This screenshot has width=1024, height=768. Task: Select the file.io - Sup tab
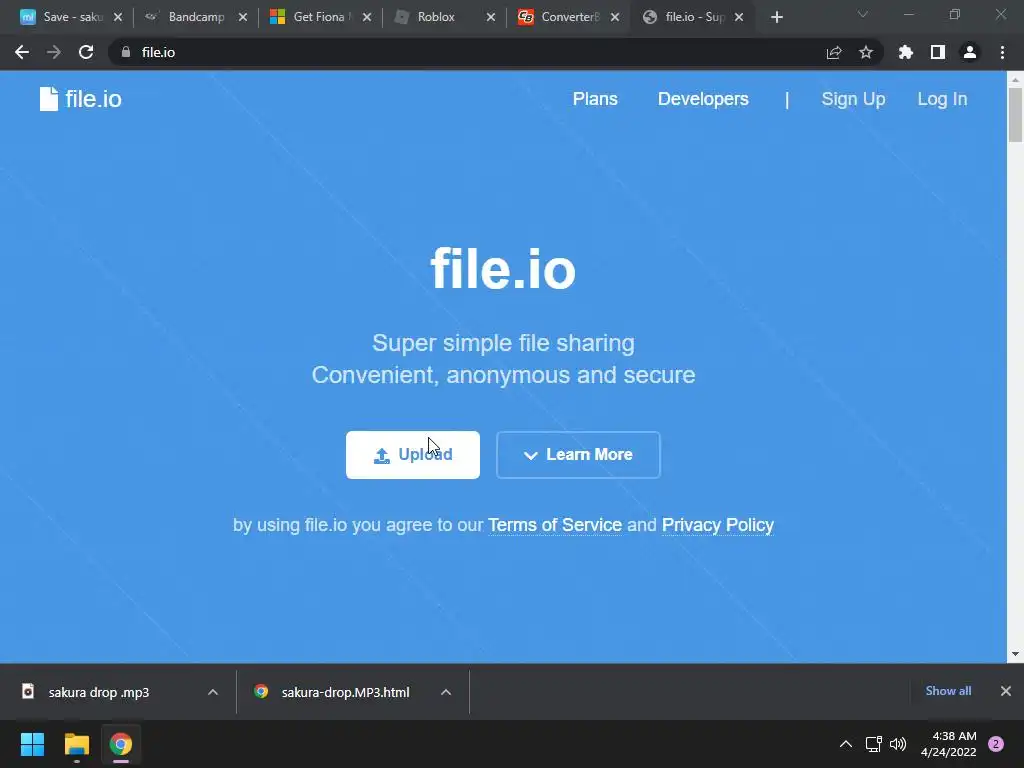point(686,17)
